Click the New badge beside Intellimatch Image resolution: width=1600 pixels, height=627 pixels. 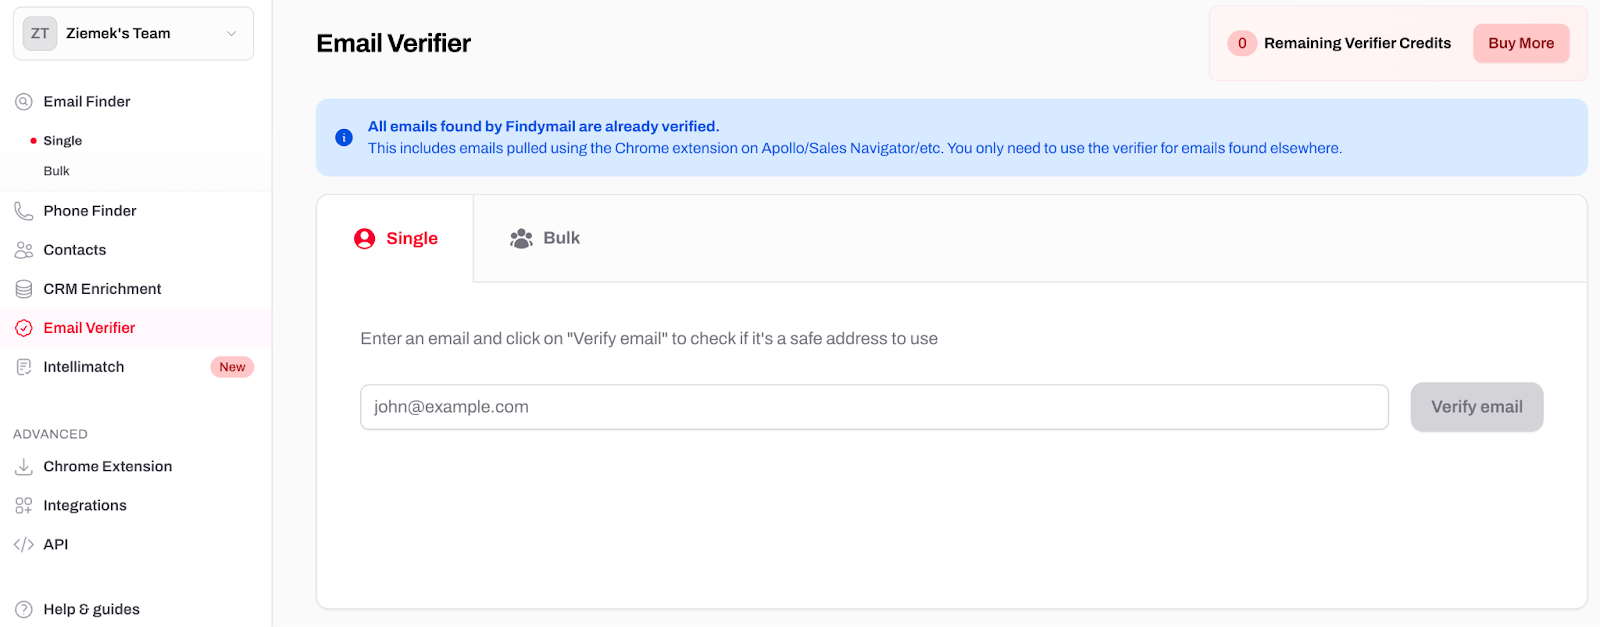(x=232, y=367)
